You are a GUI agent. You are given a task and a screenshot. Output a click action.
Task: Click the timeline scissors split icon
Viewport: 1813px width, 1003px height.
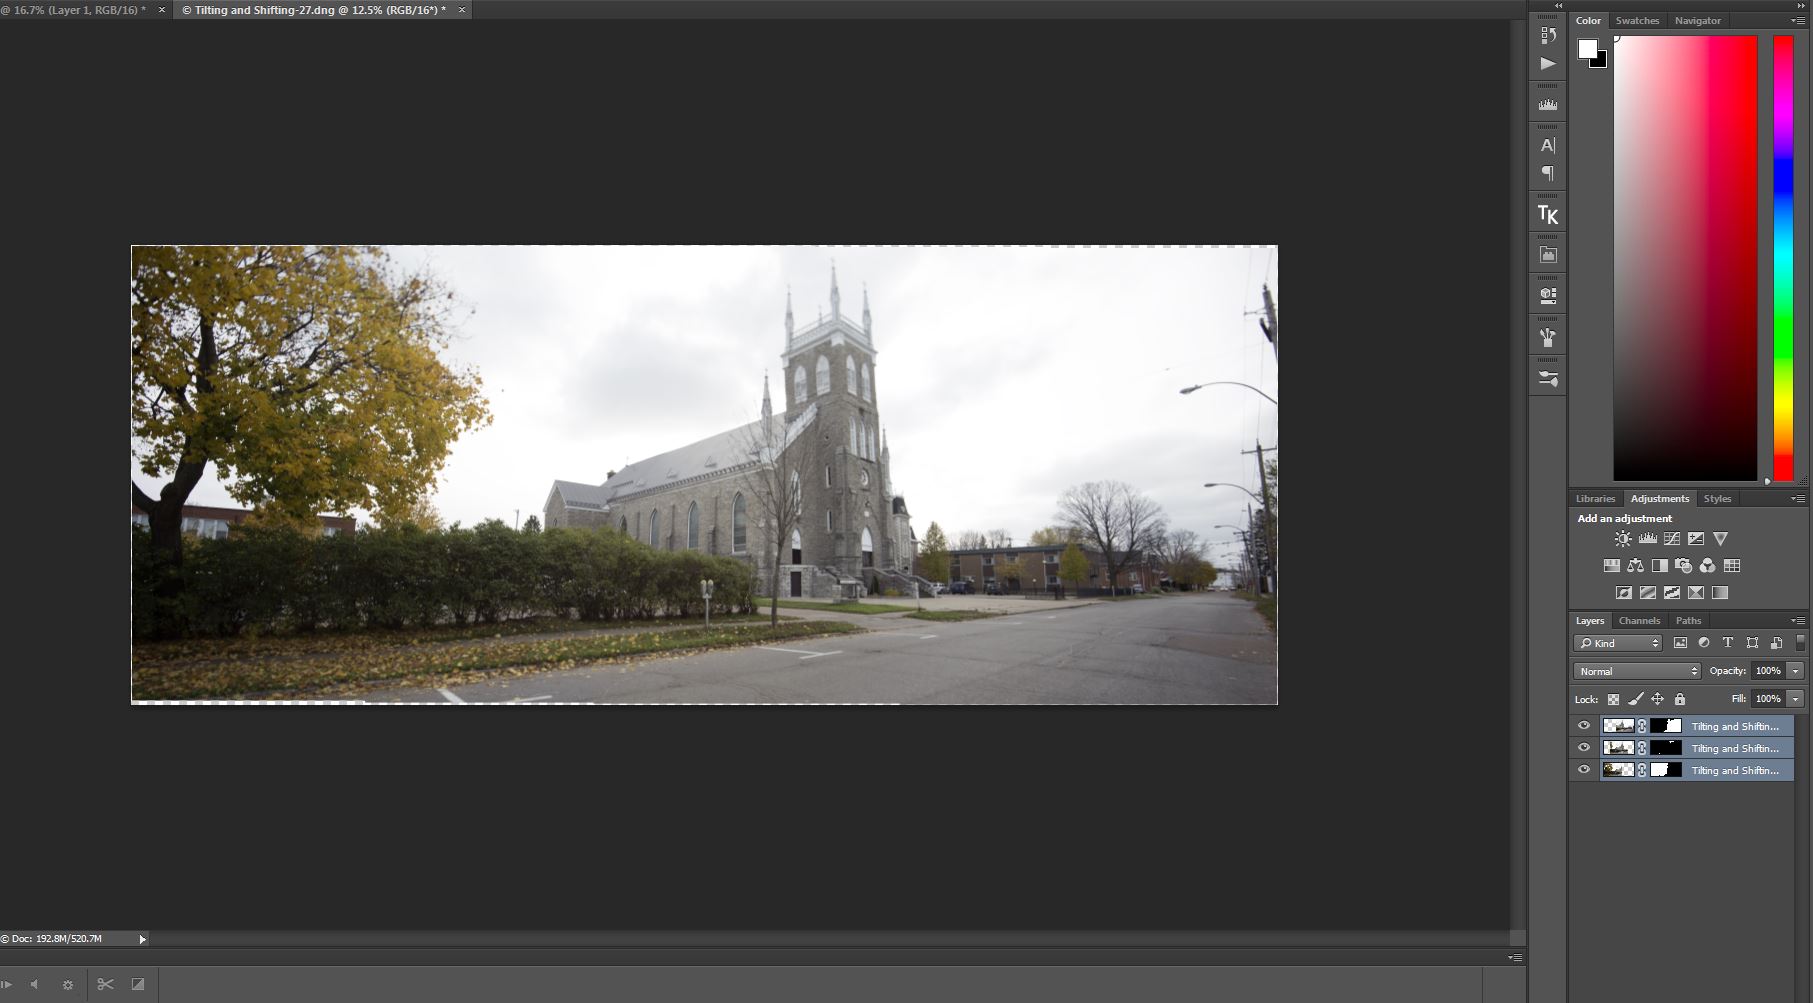105,984
